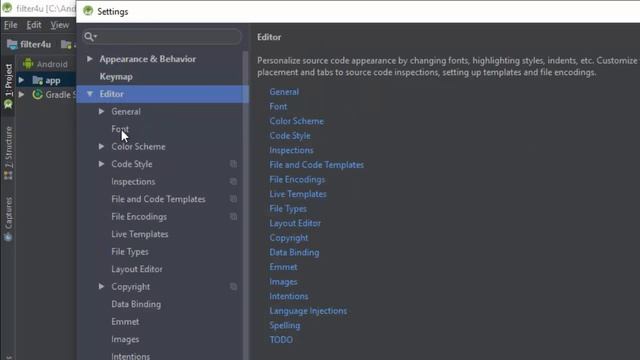Click the Captures tool window icon
Screen dimensions: 640x360
point(8,237)
